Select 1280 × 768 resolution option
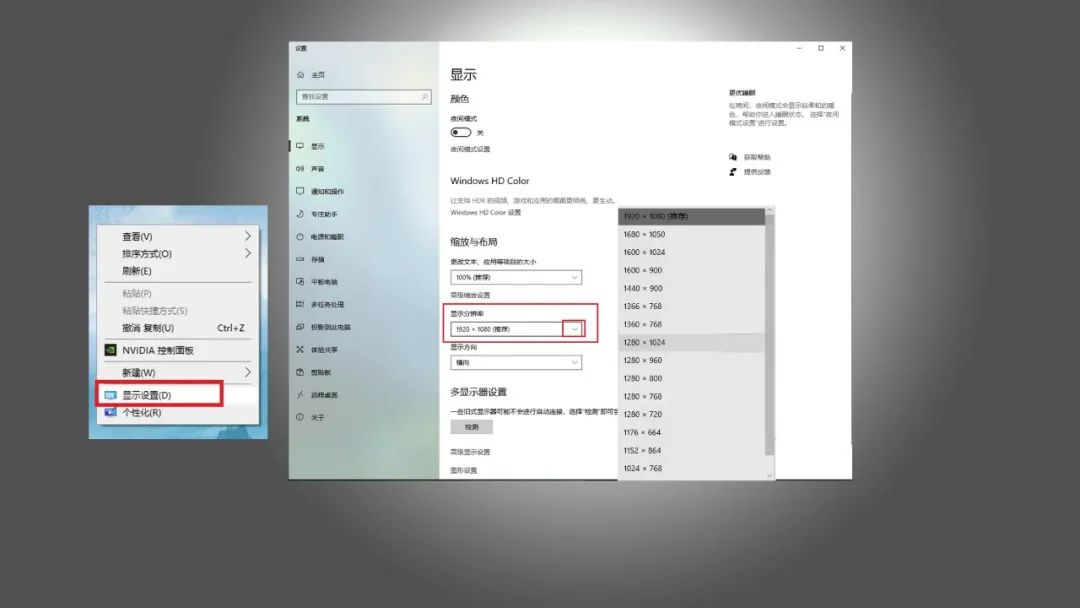1080x608 pixels. tap(692, 396)
